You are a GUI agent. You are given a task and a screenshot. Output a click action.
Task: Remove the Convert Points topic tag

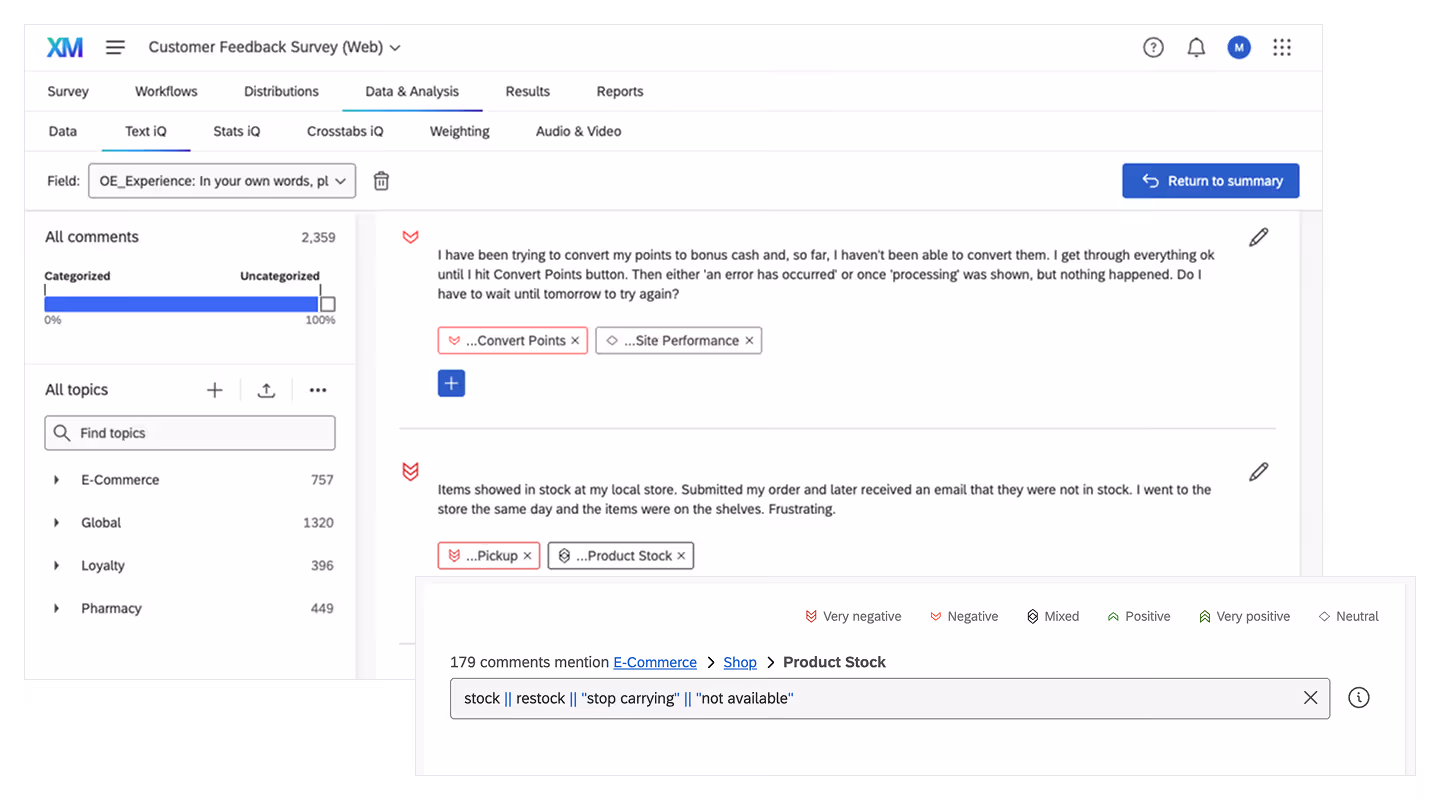575,341
